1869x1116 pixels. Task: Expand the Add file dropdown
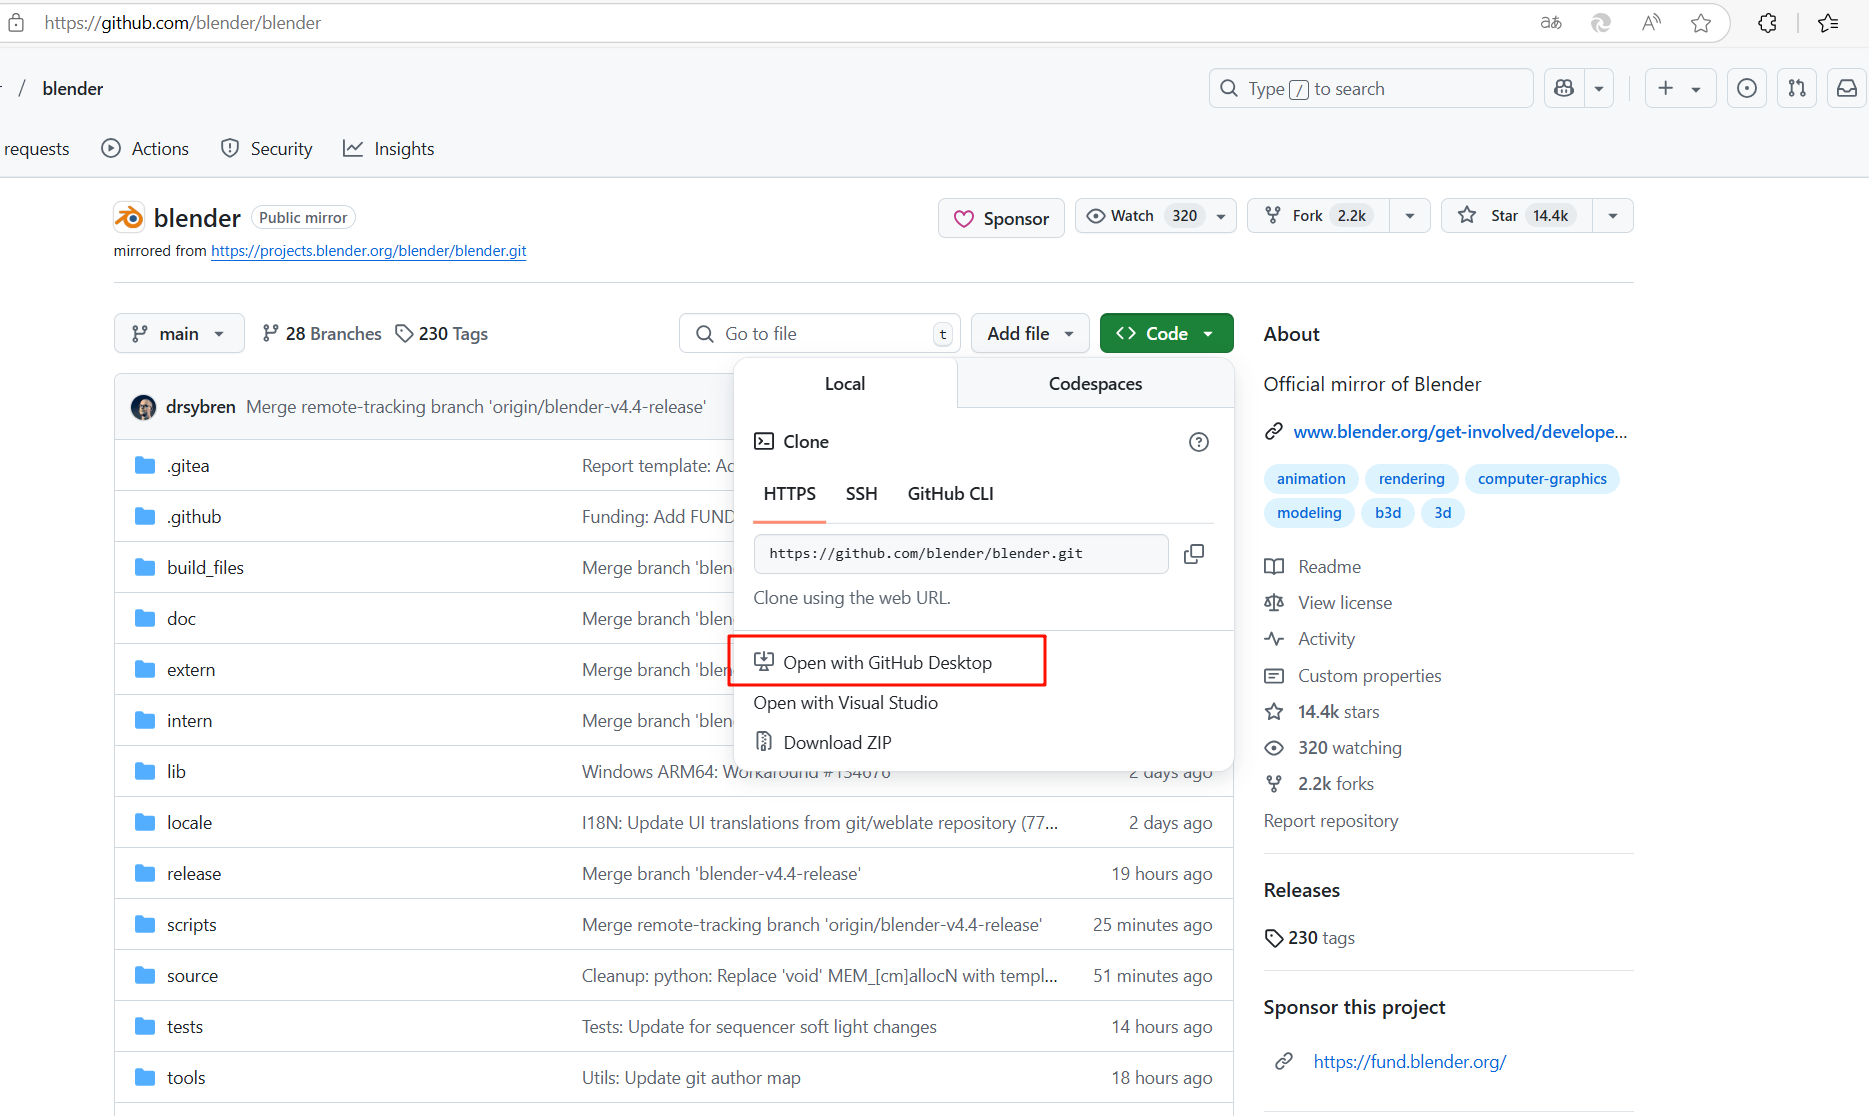click(x=1030, y=334)
